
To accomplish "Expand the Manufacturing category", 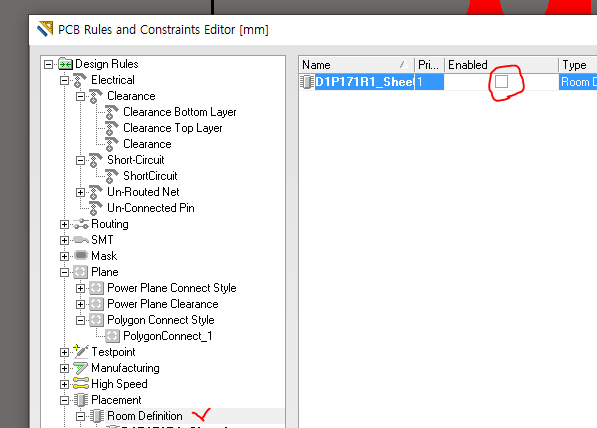I will pyautogui.click(x=64, y=368).
